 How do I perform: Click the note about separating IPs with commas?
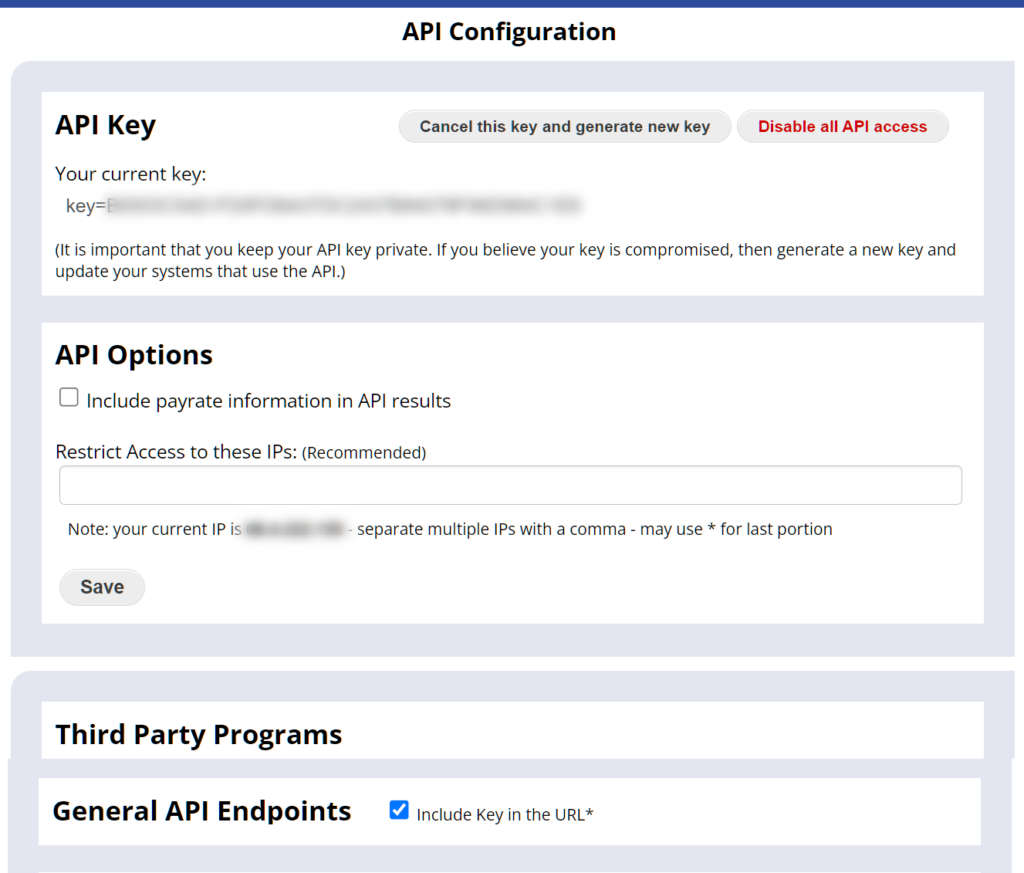point(450,528)
